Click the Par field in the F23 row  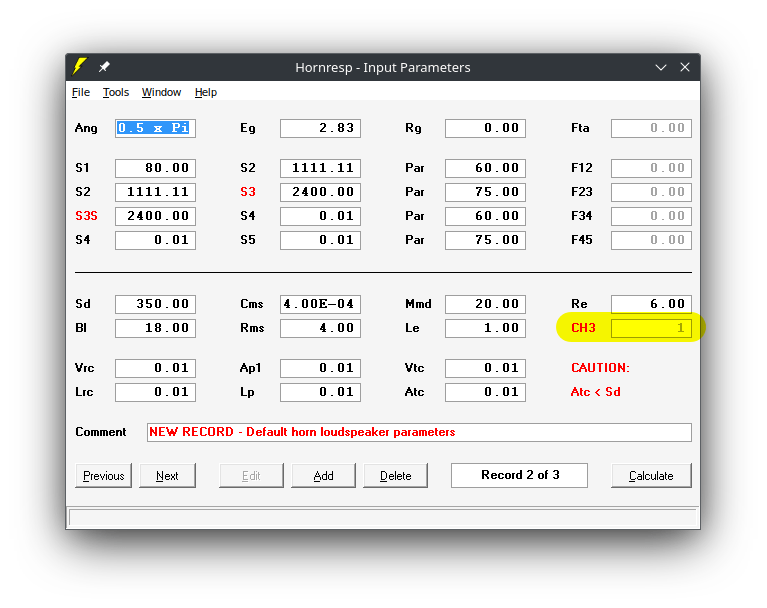click(485, 192)
